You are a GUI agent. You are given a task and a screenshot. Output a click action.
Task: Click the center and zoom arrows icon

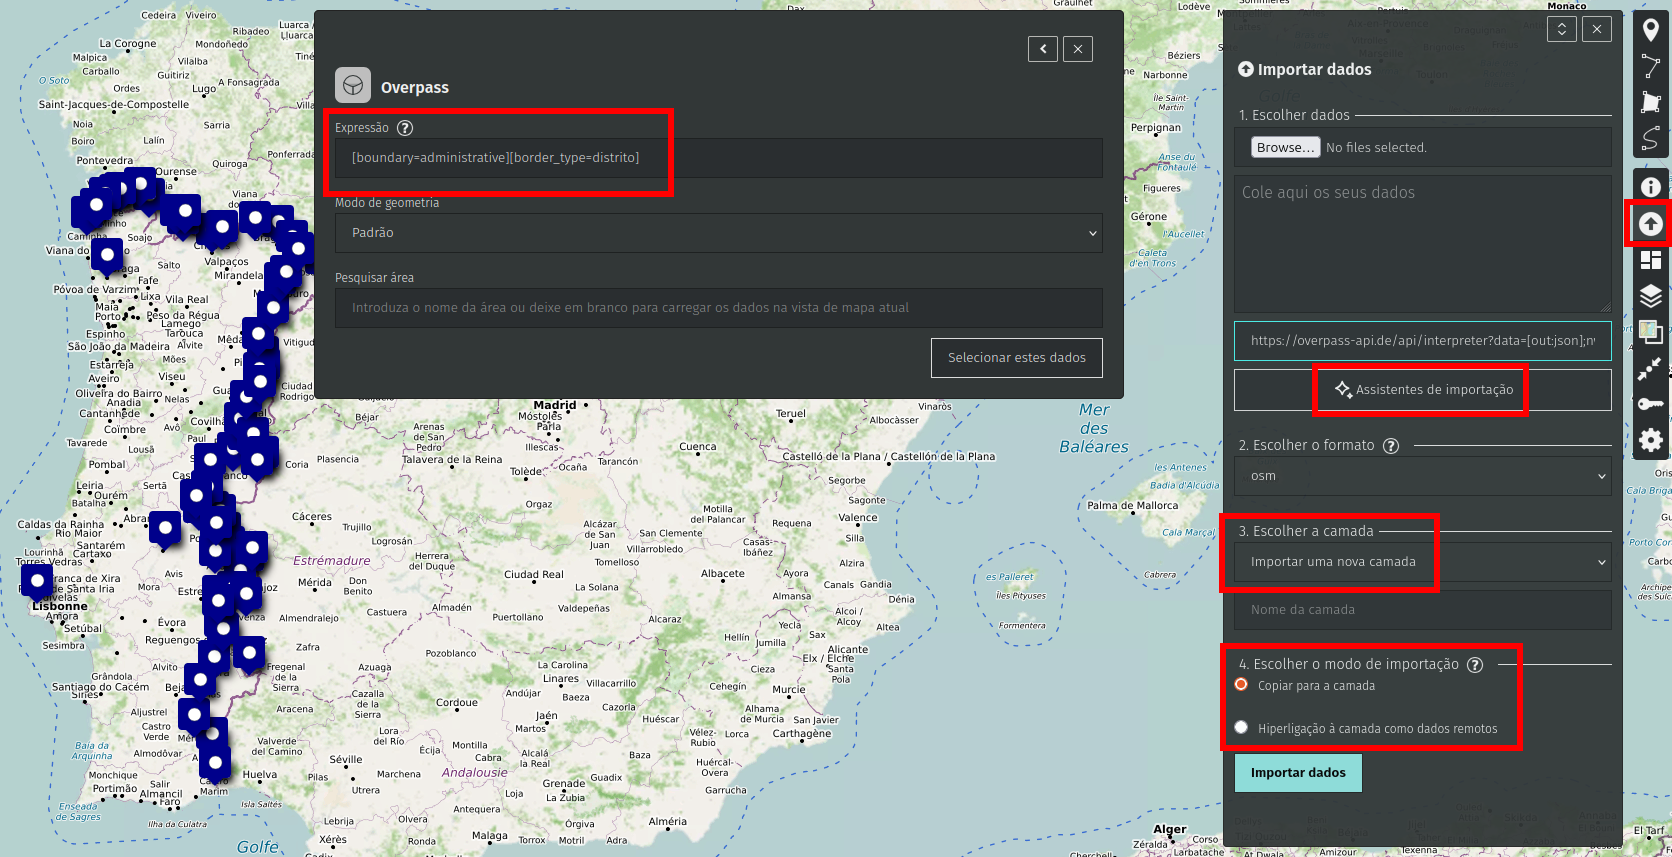point(1650,368)
